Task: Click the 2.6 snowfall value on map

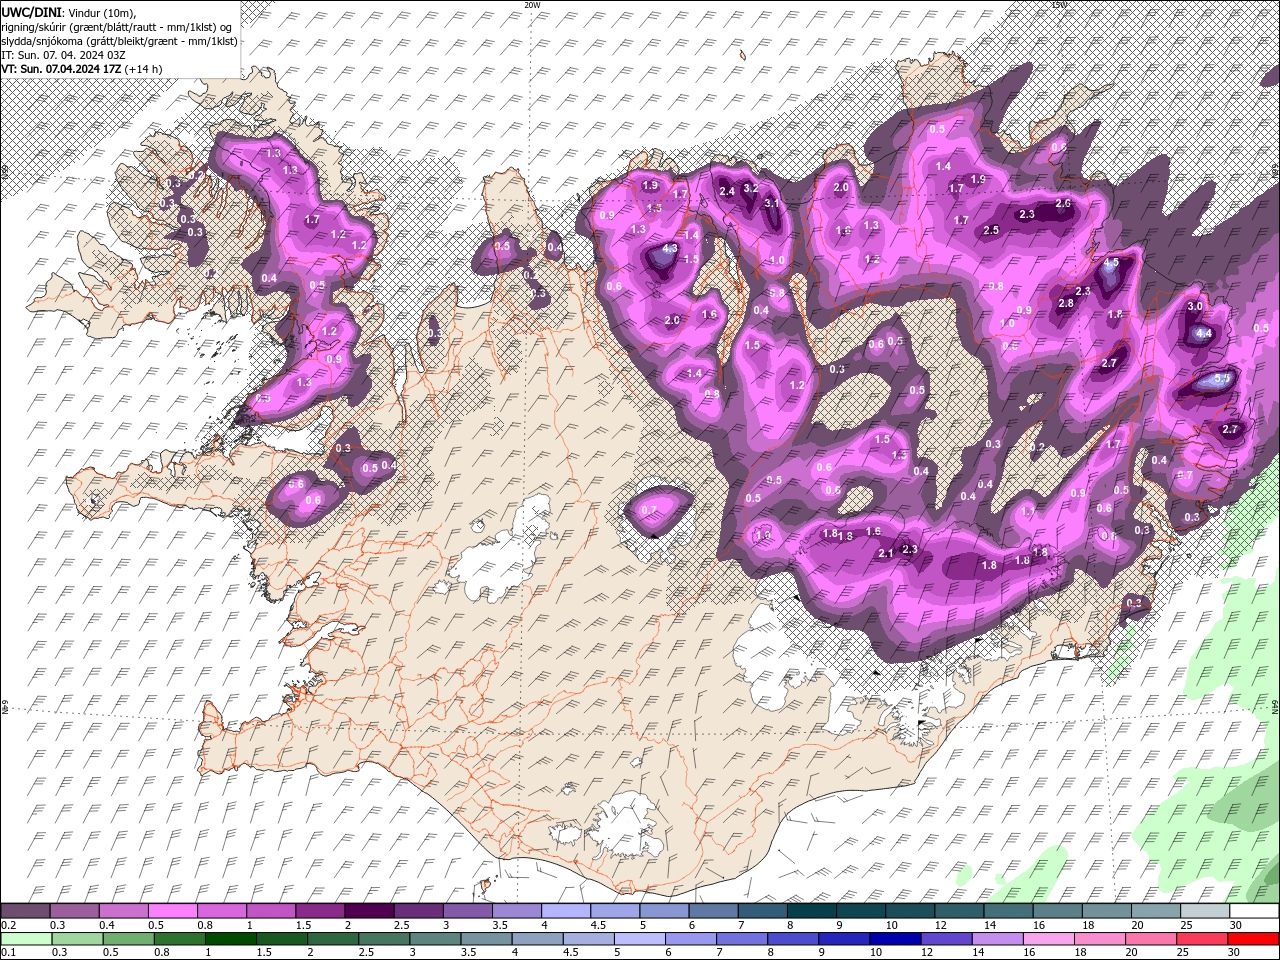Action: (x=1063, y=203)
